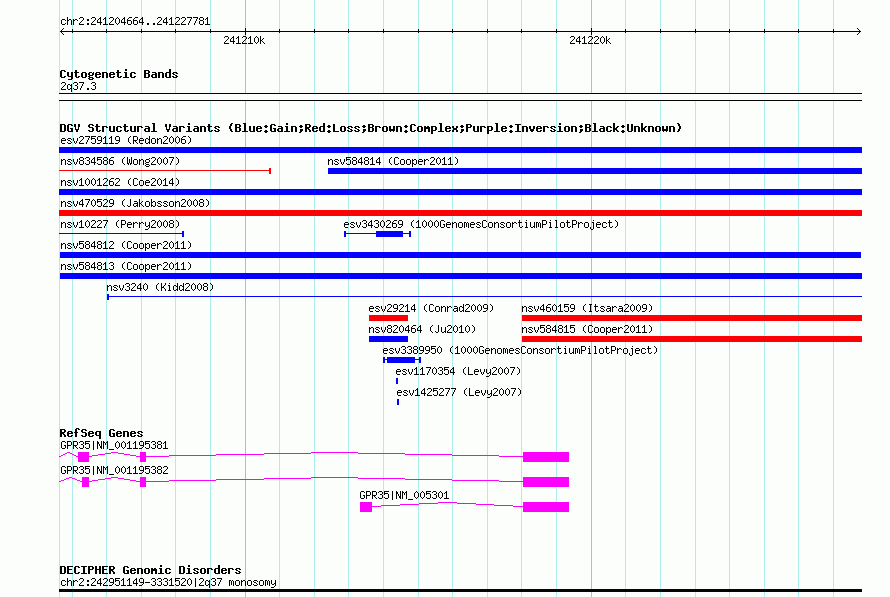Image resolution: width=890 pixels, height=597 pixels.
Task: Open esv3430269 1000GenomesConsortiumPilotProject label
Action: [x=481, y=224]
